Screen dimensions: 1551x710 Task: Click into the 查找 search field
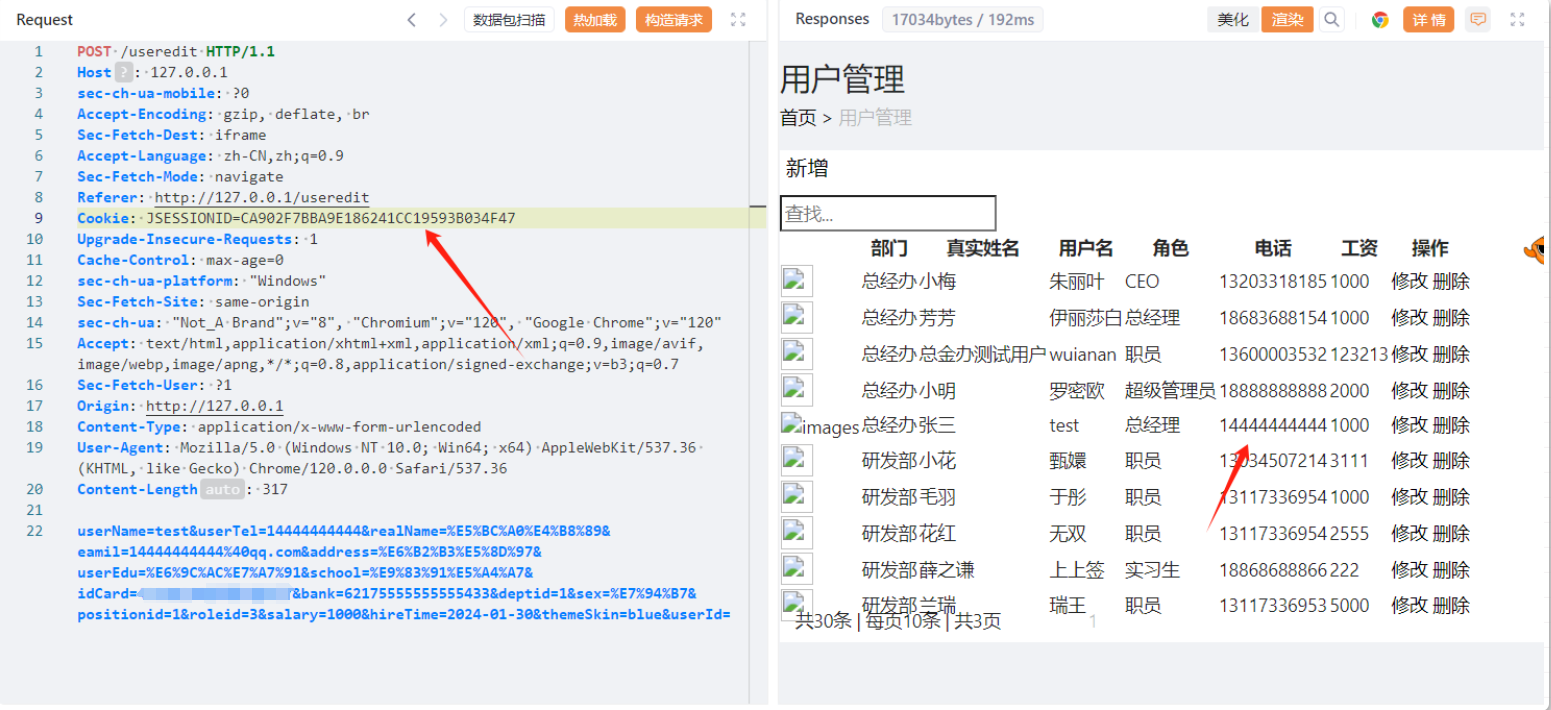(x=888, y=214)
